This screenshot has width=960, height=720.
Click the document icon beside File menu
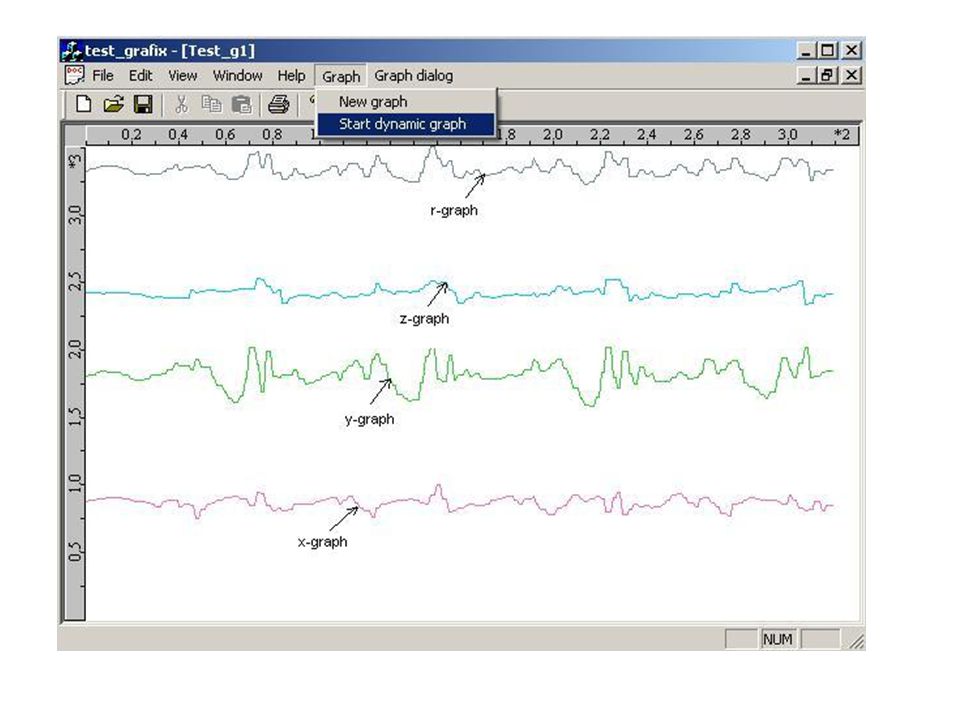[x=75, y=75]
